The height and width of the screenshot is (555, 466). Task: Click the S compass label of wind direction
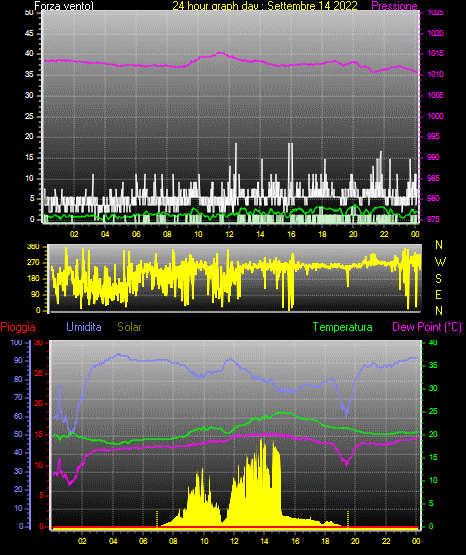[439, 279]
